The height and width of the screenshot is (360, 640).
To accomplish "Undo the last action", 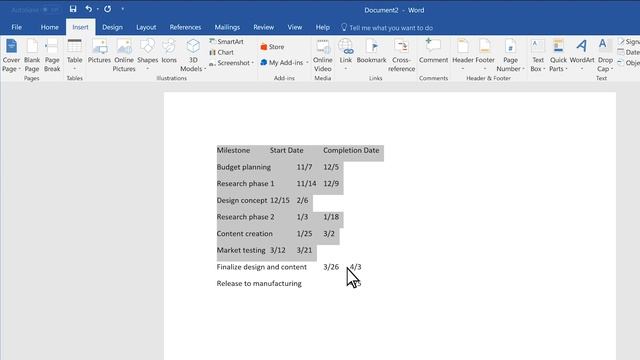I will (x=88, y=9).
